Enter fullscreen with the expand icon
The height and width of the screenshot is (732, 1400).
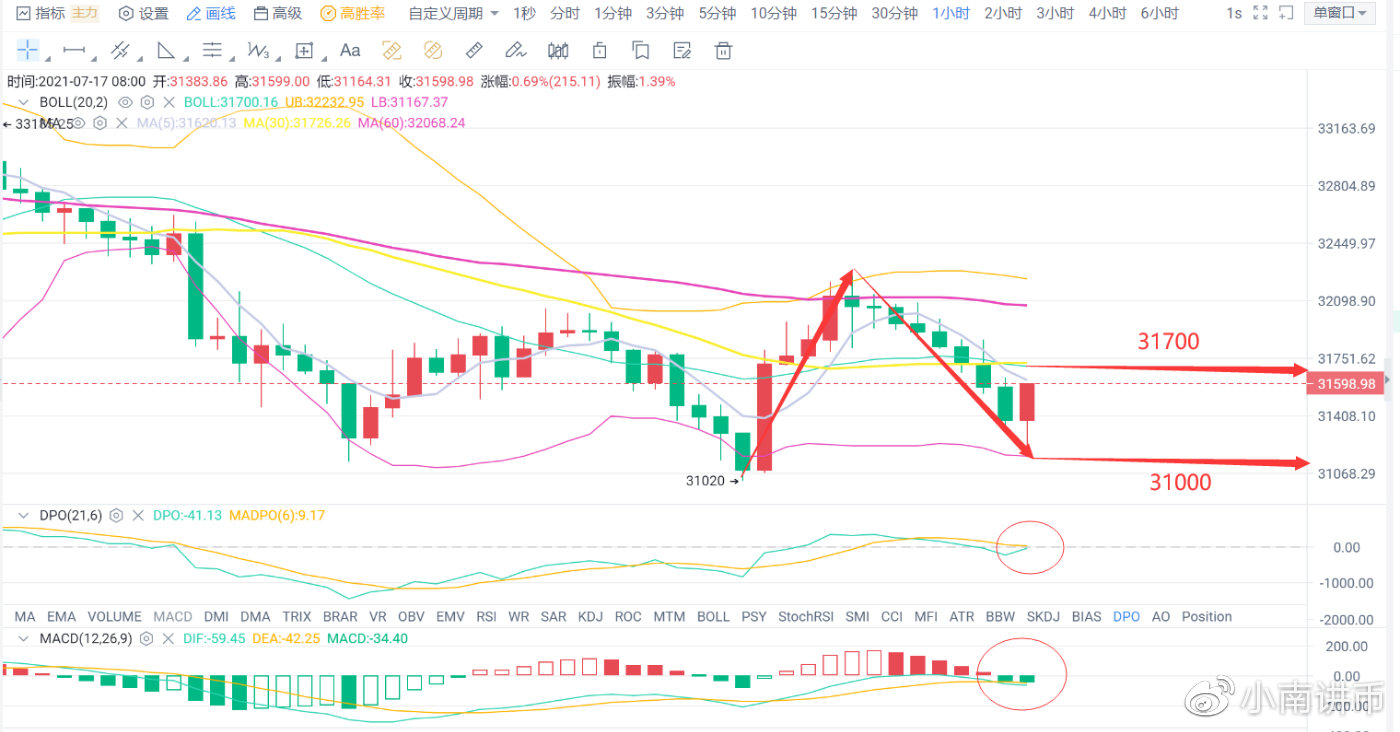[x=1260, y=13]
